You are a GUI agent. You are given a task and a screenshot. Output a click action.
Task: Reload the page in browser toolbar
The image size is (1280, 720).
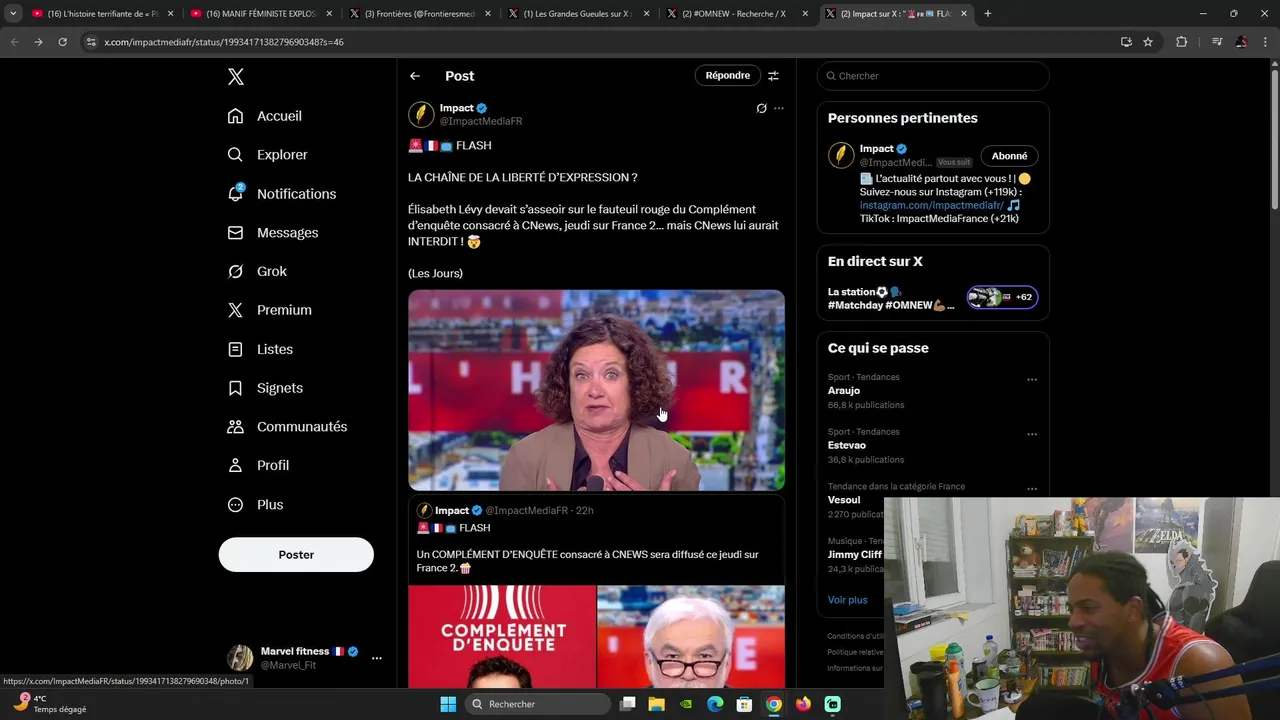(x=62, y=42)
